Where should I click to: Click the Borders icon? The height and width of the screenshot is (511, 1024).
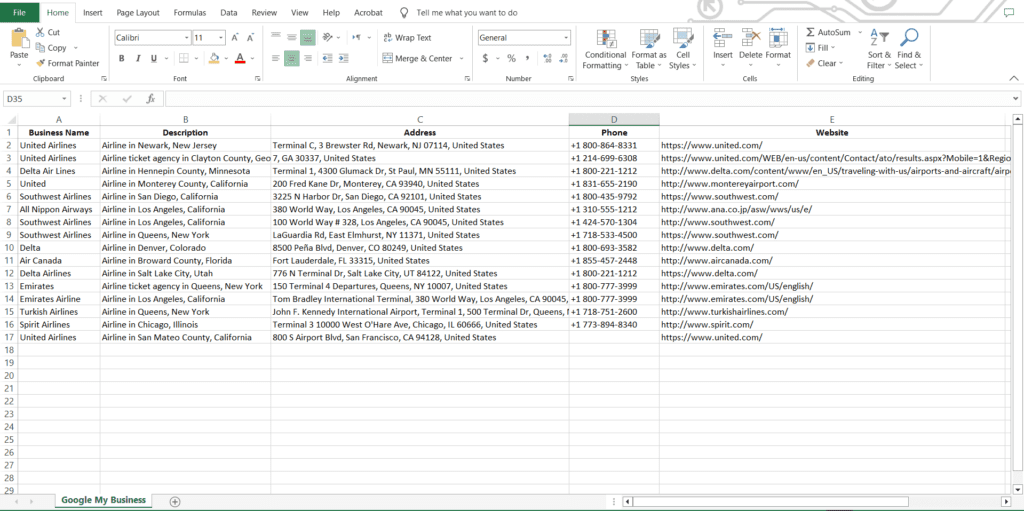tap(184, 58)
